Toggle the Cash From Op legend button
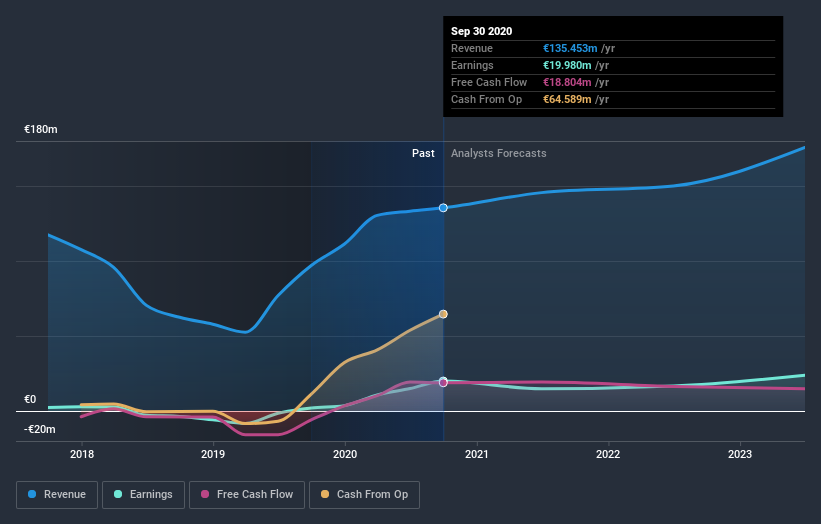This screenshot has width=821, height=524. click(x=364, y=495)
